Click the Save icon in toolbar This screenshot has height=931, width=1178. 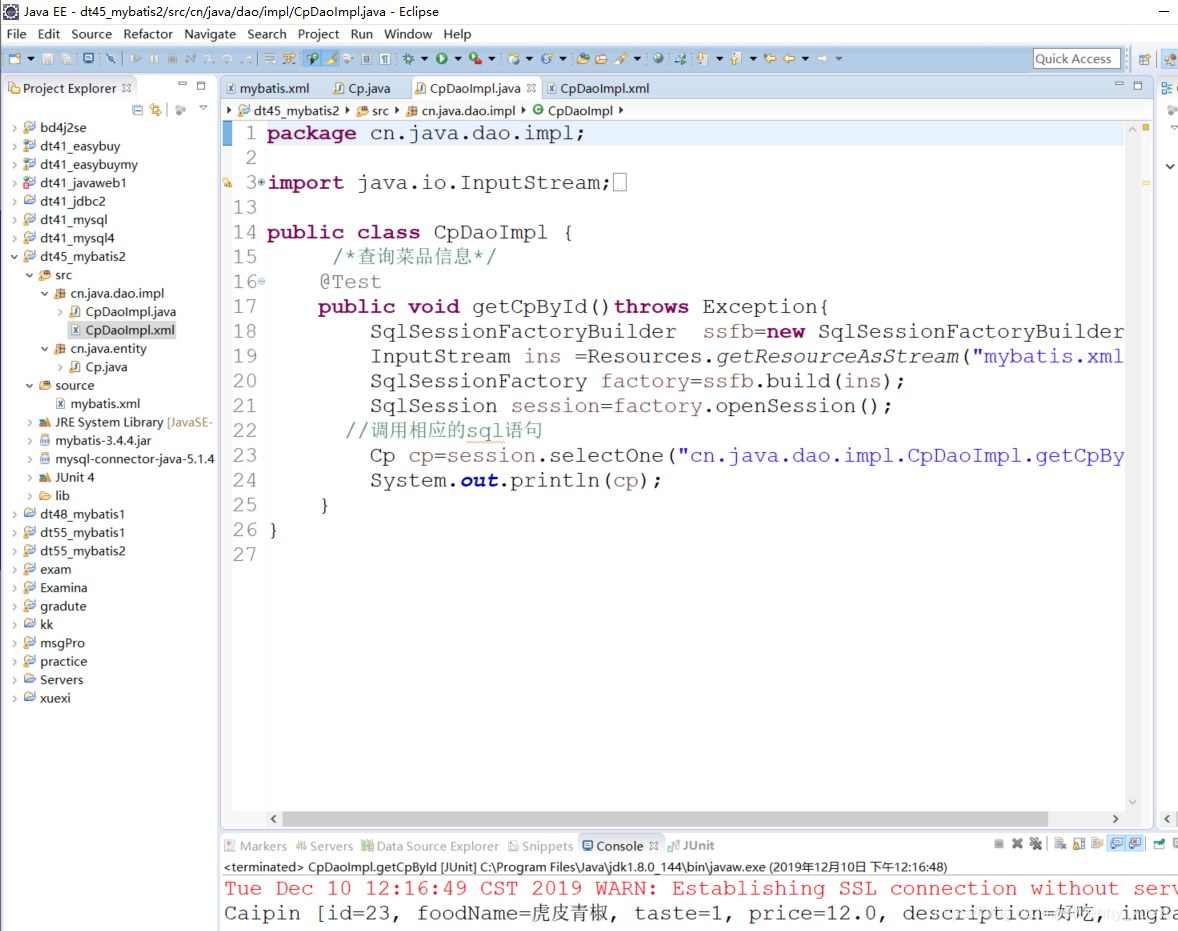47,59
